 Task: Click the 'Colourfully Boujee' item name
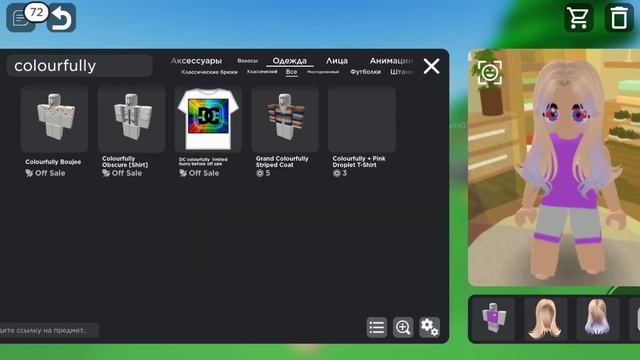coord(53,162)
